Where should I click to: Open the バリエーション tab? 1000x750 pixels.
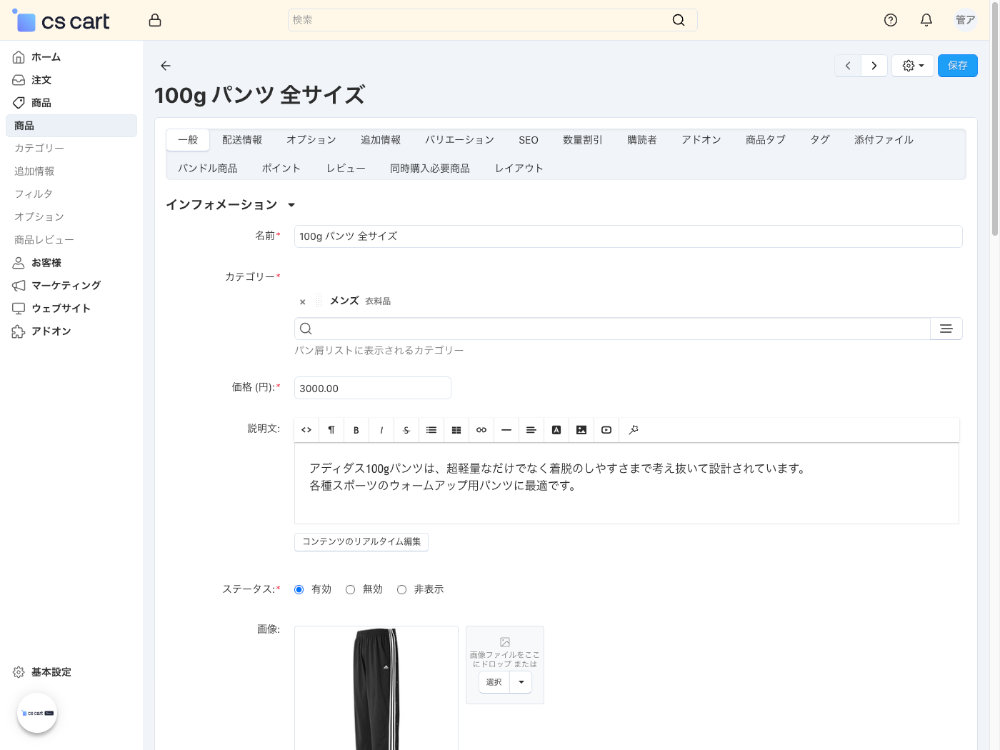[459, 139]
